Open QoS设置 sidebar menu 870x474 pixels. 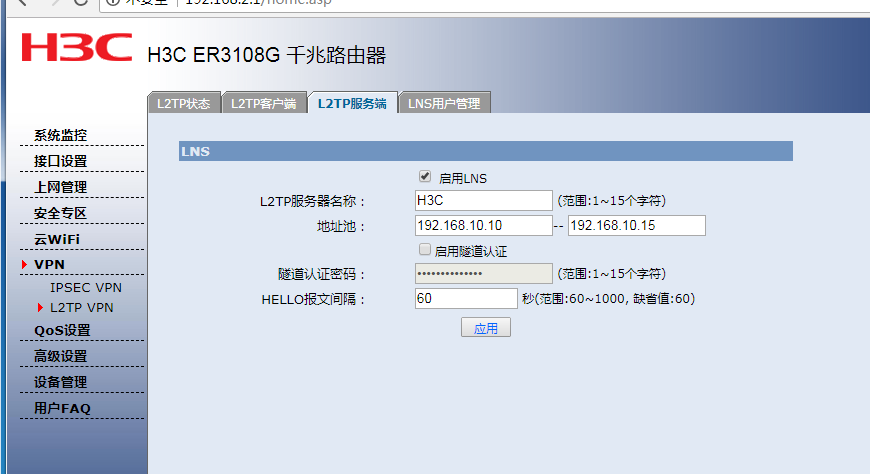click(62, 330)
